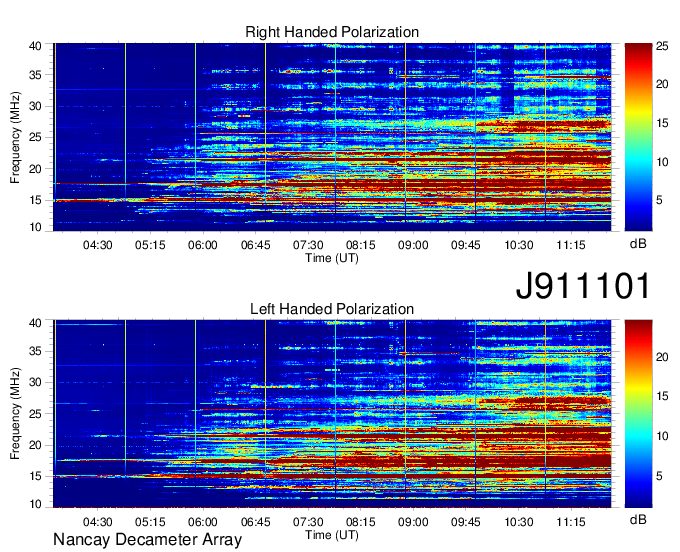Click the Left Handed Polarization title
The width and height of the screenshot is (680, 552).
coord(332,309)
